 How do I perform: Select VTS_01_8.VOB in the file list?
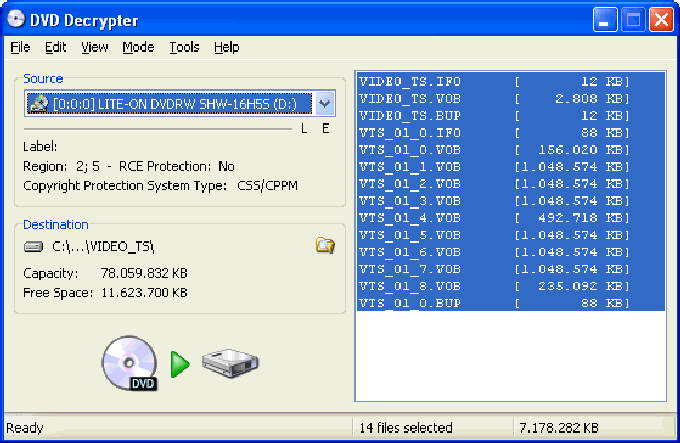[511, 286]
